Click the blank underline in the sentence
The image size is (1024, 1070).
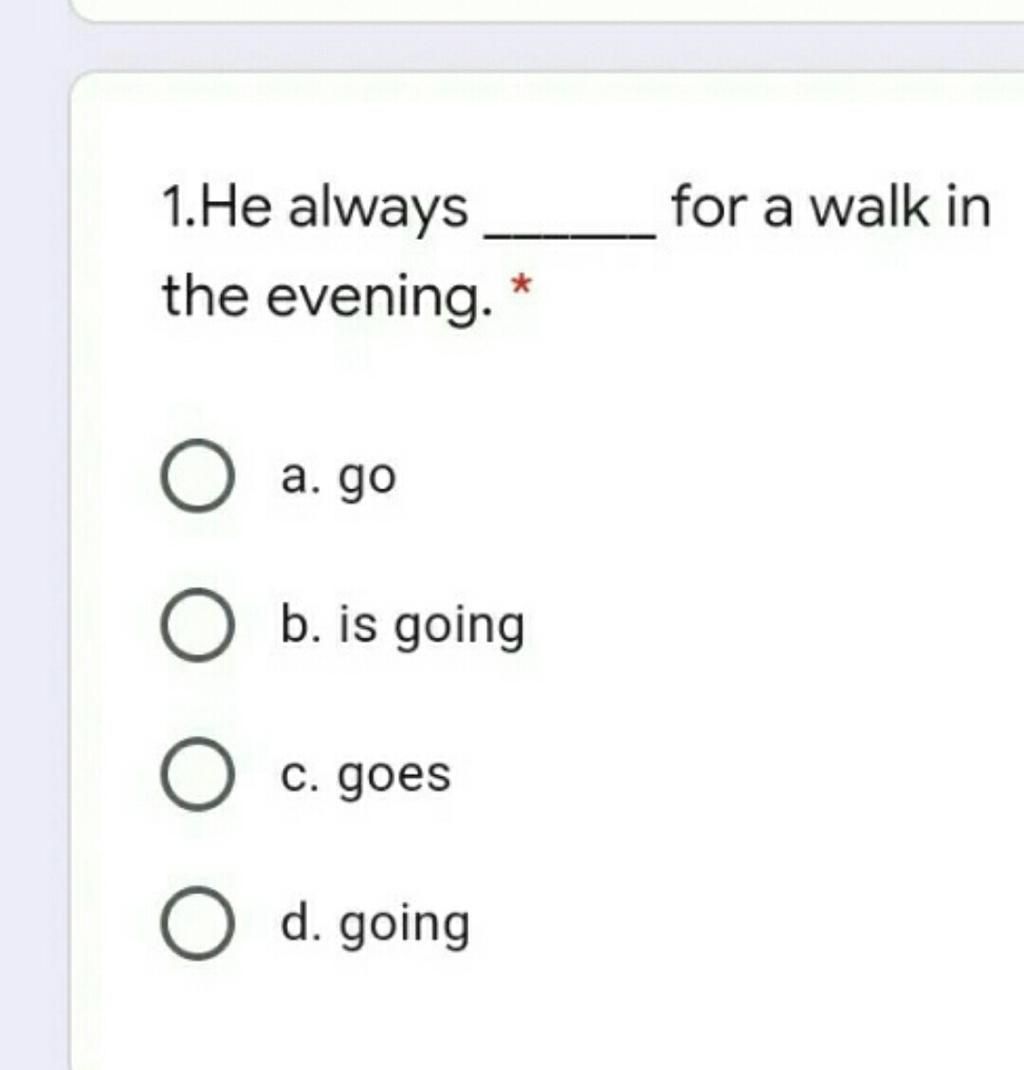click(570, 235)
